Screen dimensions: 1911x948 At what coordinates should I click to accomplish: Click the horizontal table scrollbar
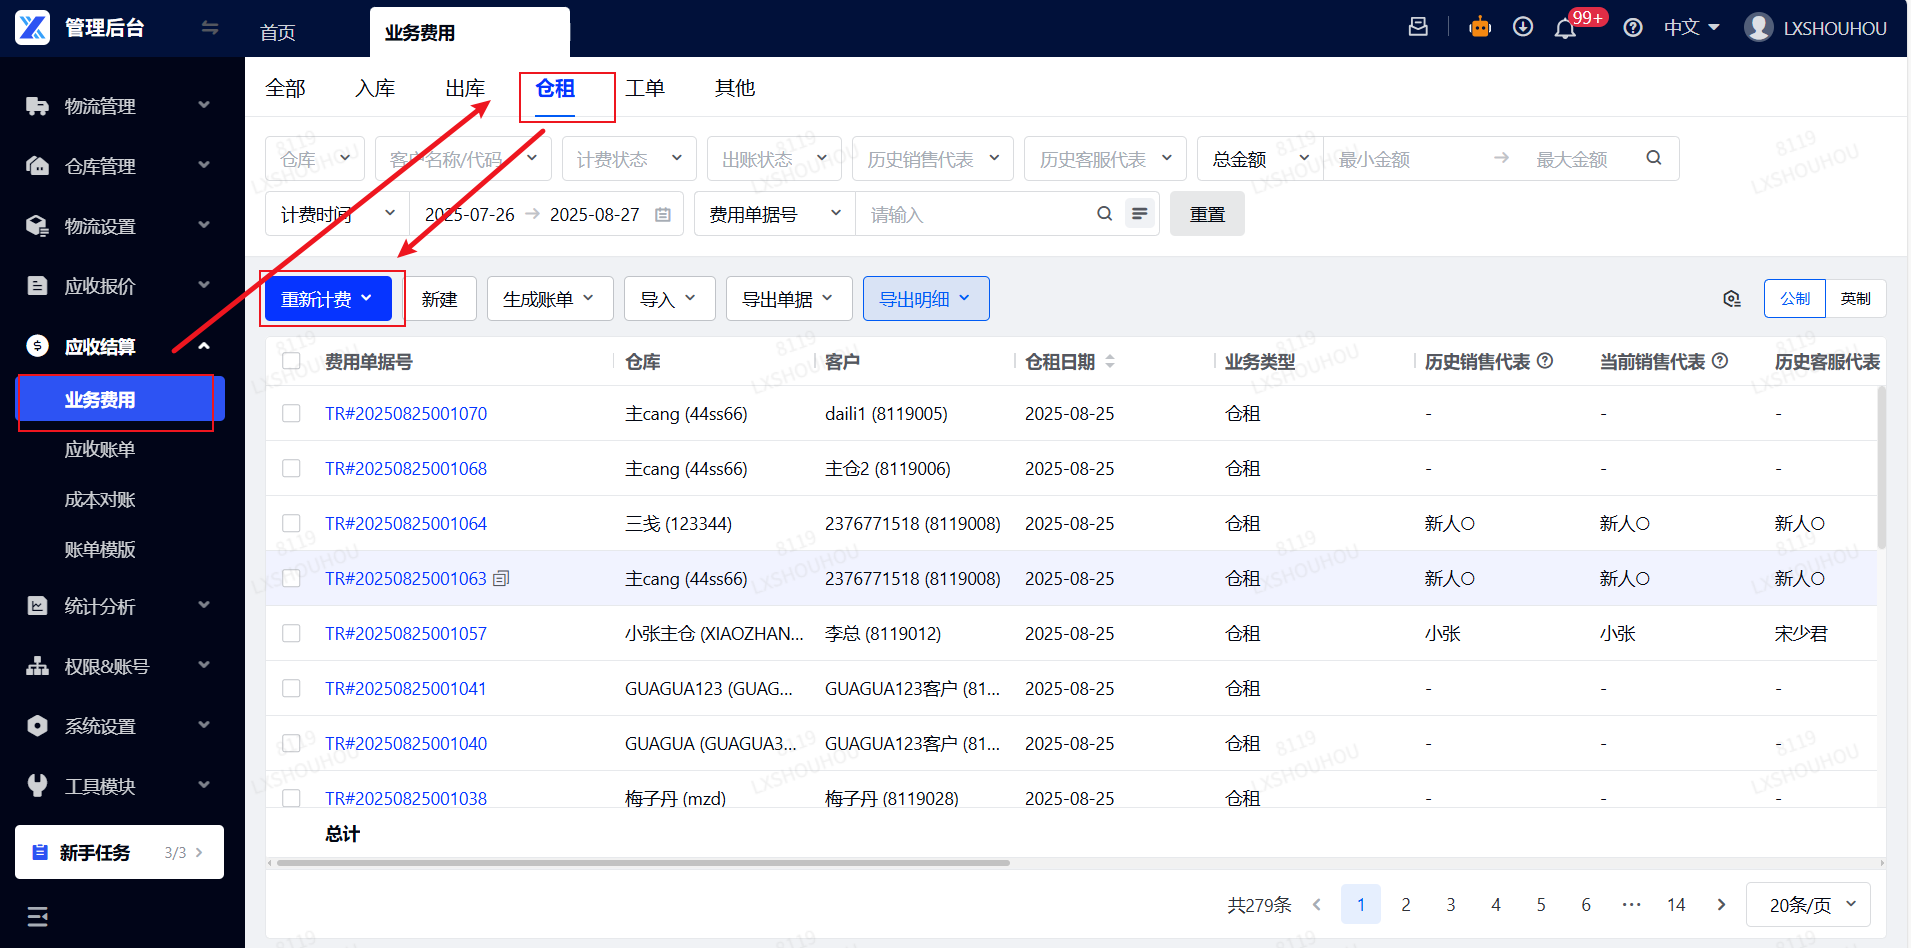[x=643, y=862]
